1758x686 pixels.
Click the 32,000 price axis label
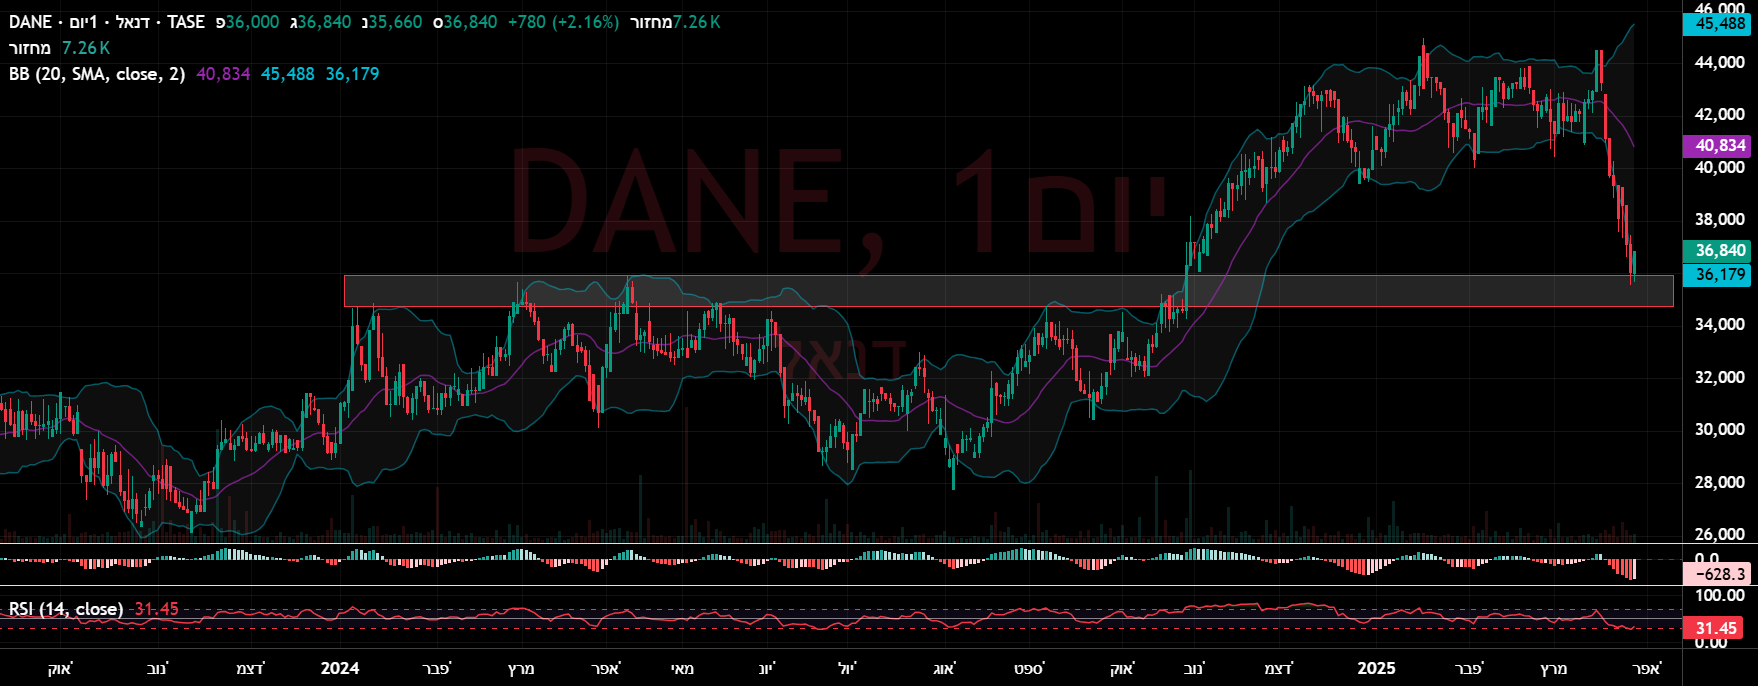pos(1720,378)
